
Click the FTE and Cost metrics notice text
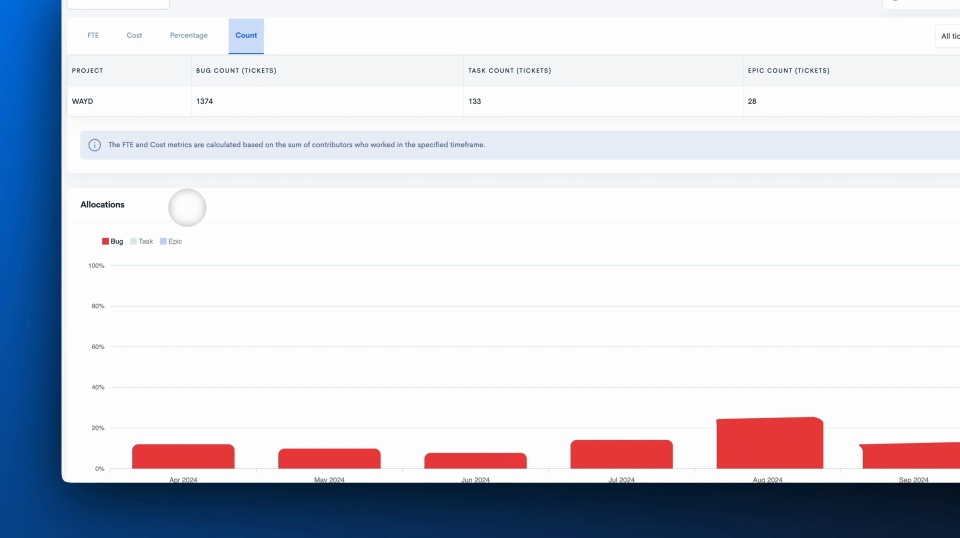tap(296, 145)
